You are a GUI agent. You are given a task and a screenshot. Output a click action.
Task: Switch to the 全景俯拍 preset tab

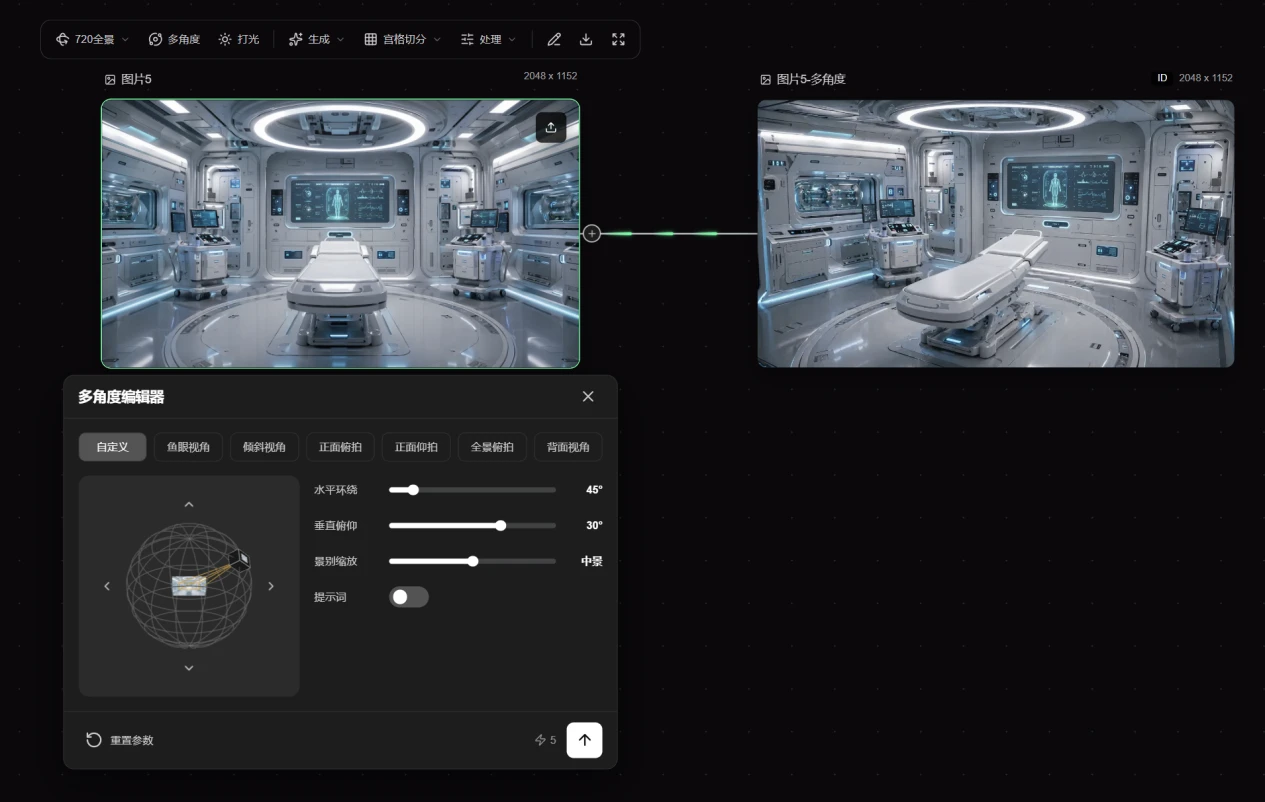(x=492, y=447)
